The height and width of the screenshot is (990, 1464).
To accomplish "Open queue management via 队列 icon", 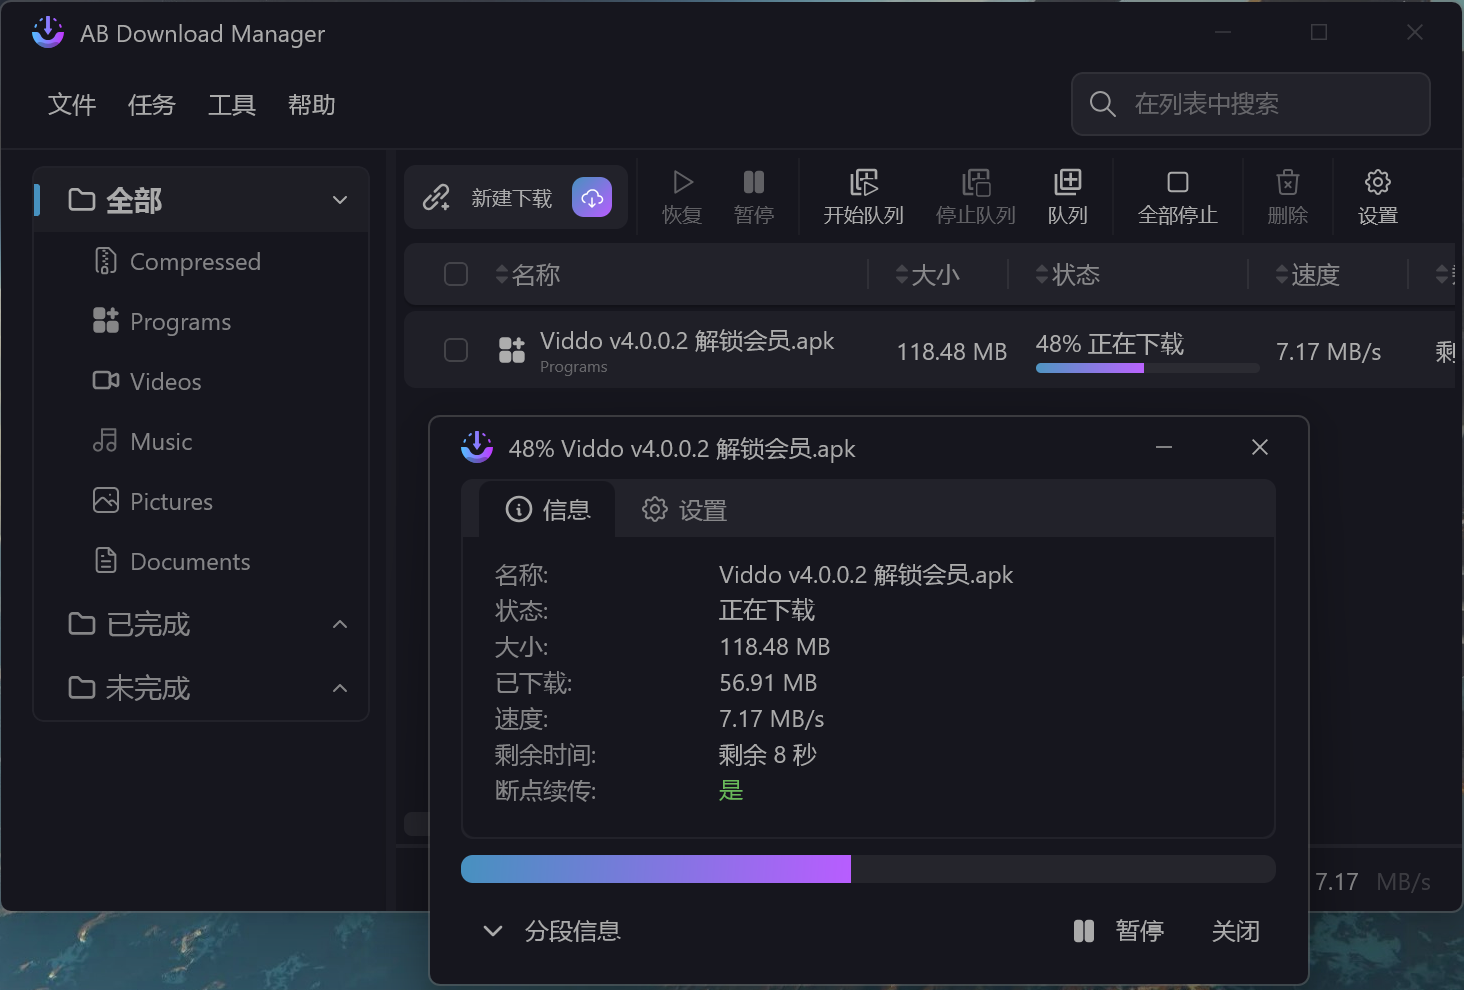I will point(1067,196).
